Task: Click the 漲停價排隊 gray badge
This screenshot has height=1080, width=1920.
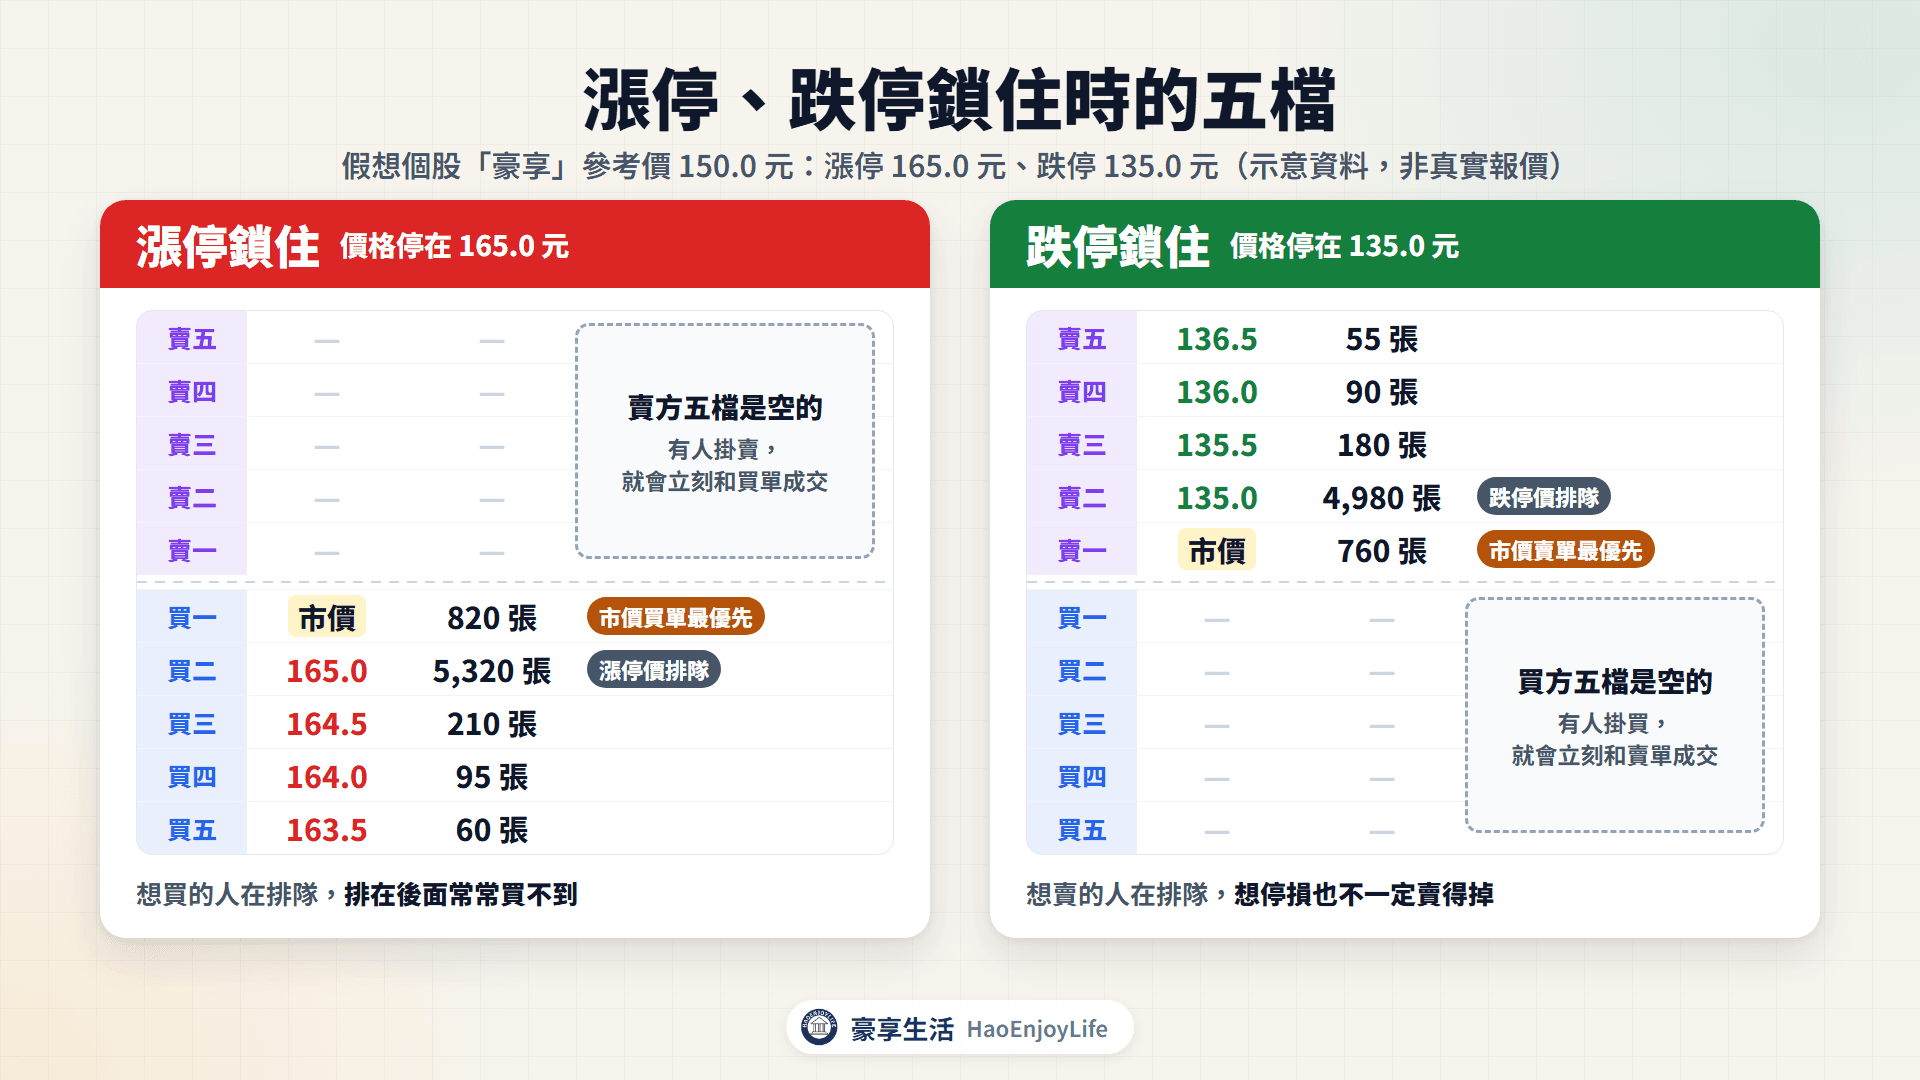Action: tap(654, 671)
